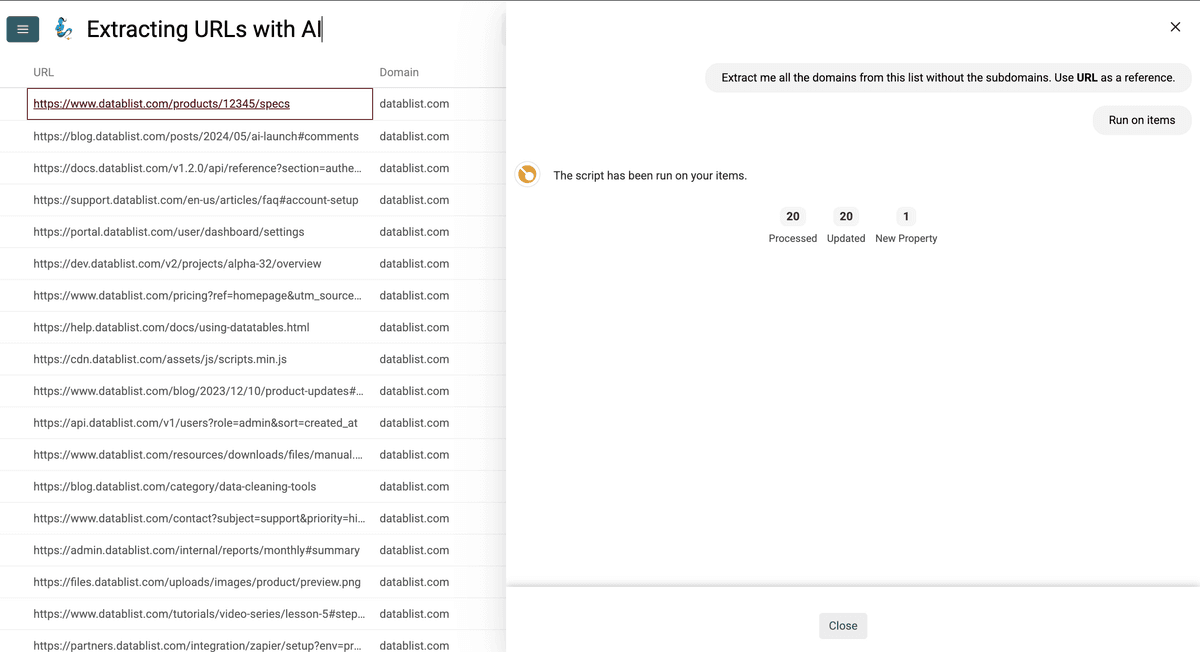
Task: Click the Datablist genie logo icon
Action: click(63, 29)
